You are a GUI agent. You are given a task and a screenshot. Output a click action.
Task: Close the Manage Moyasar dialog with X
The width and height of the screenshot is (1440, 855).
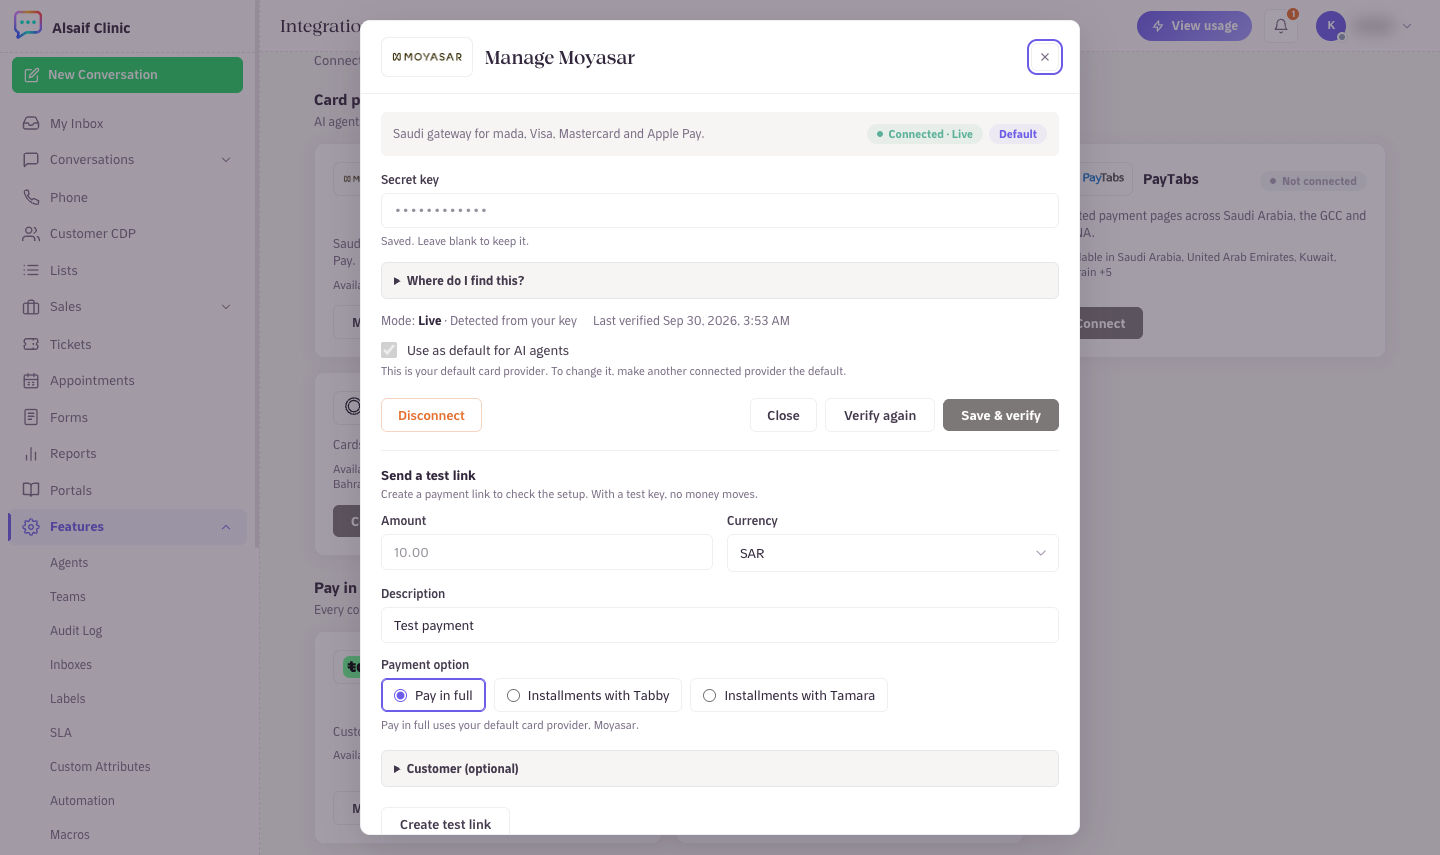click(x=1045, y=57)
